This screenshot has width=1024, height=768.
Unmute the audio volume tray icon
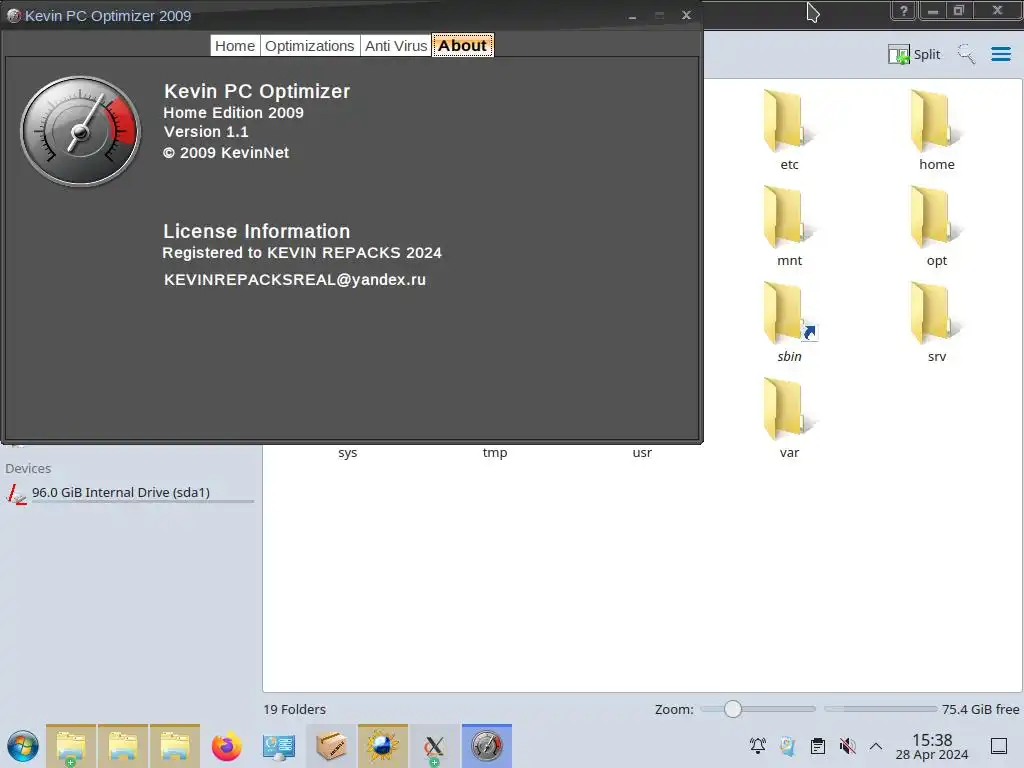[847, 746]
